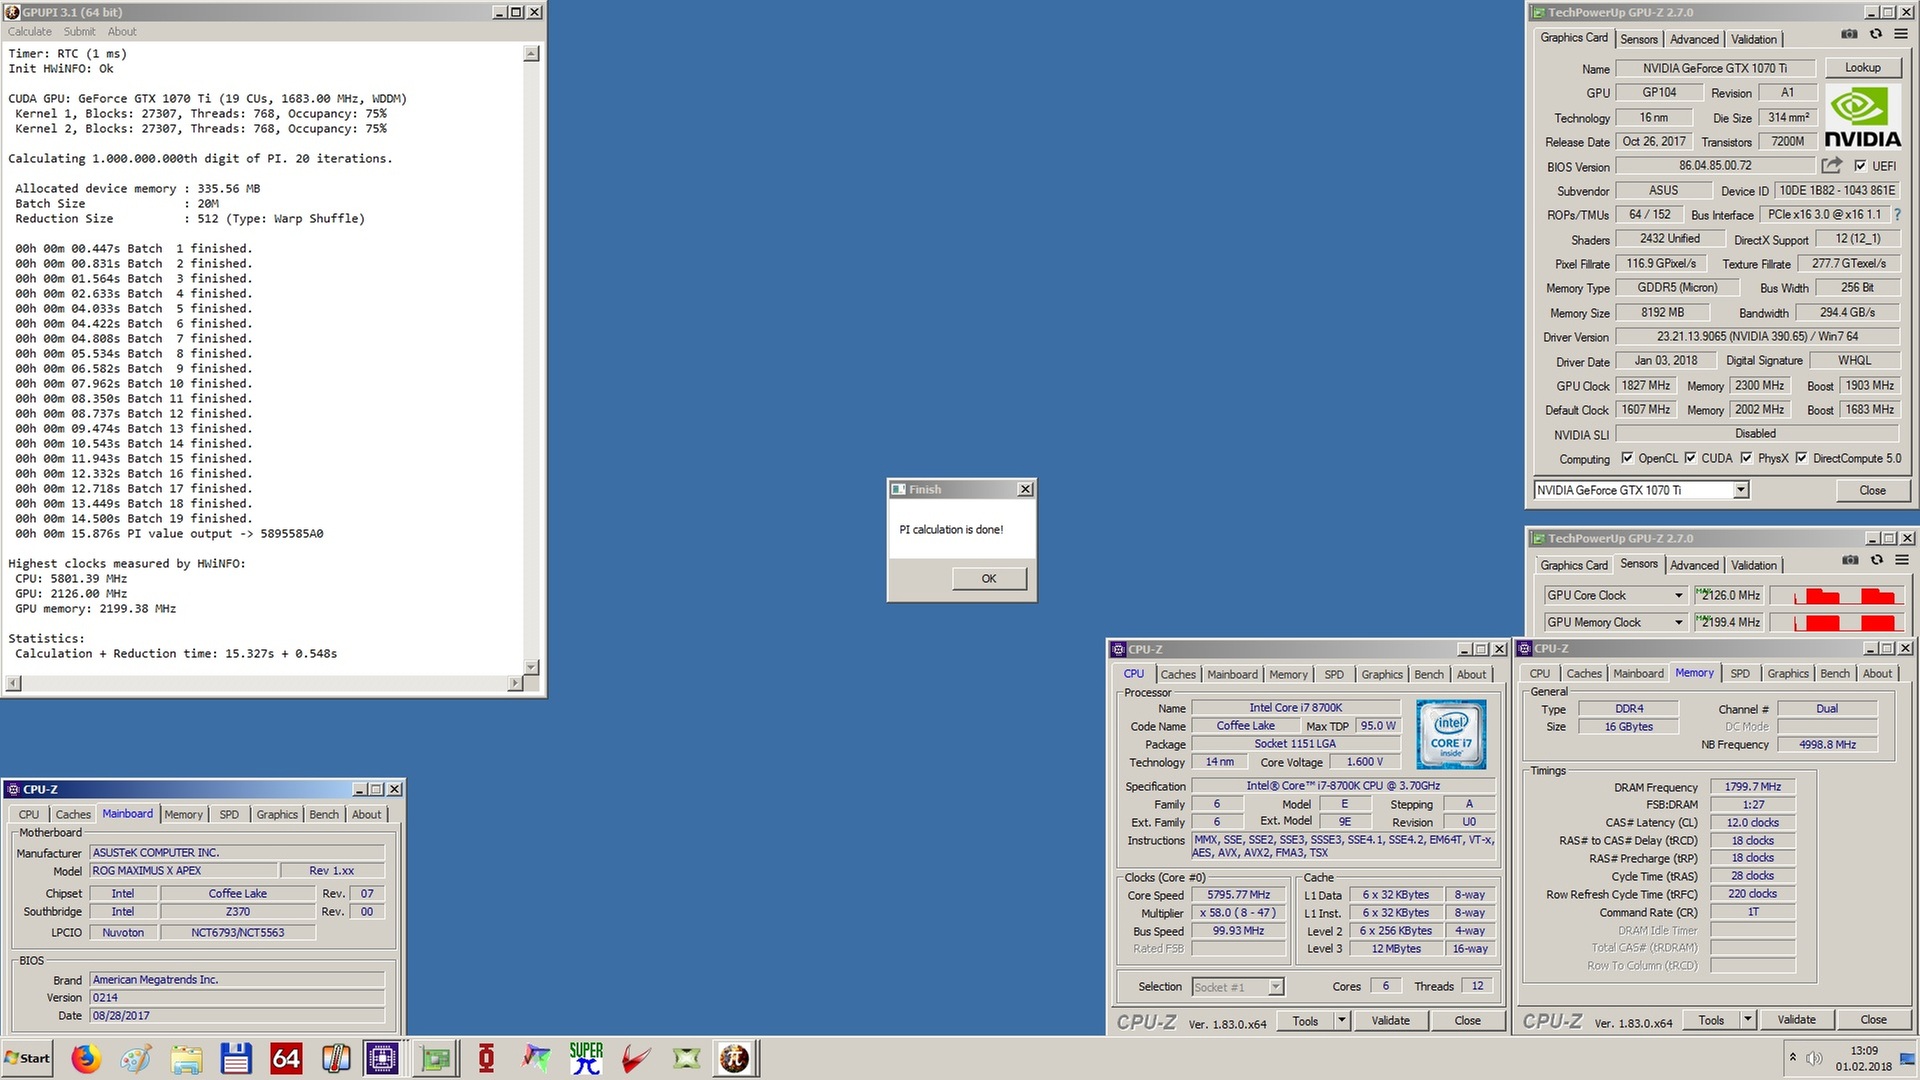Screen dimensions: 1920x1080
Task: Click the Lookup button in GPU-Z
Action: pos(1862,68)
